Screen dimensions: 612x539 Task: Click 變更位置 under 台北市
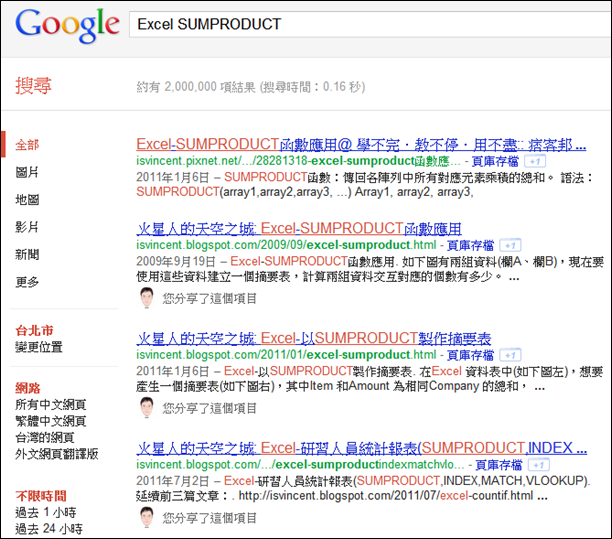39,347
